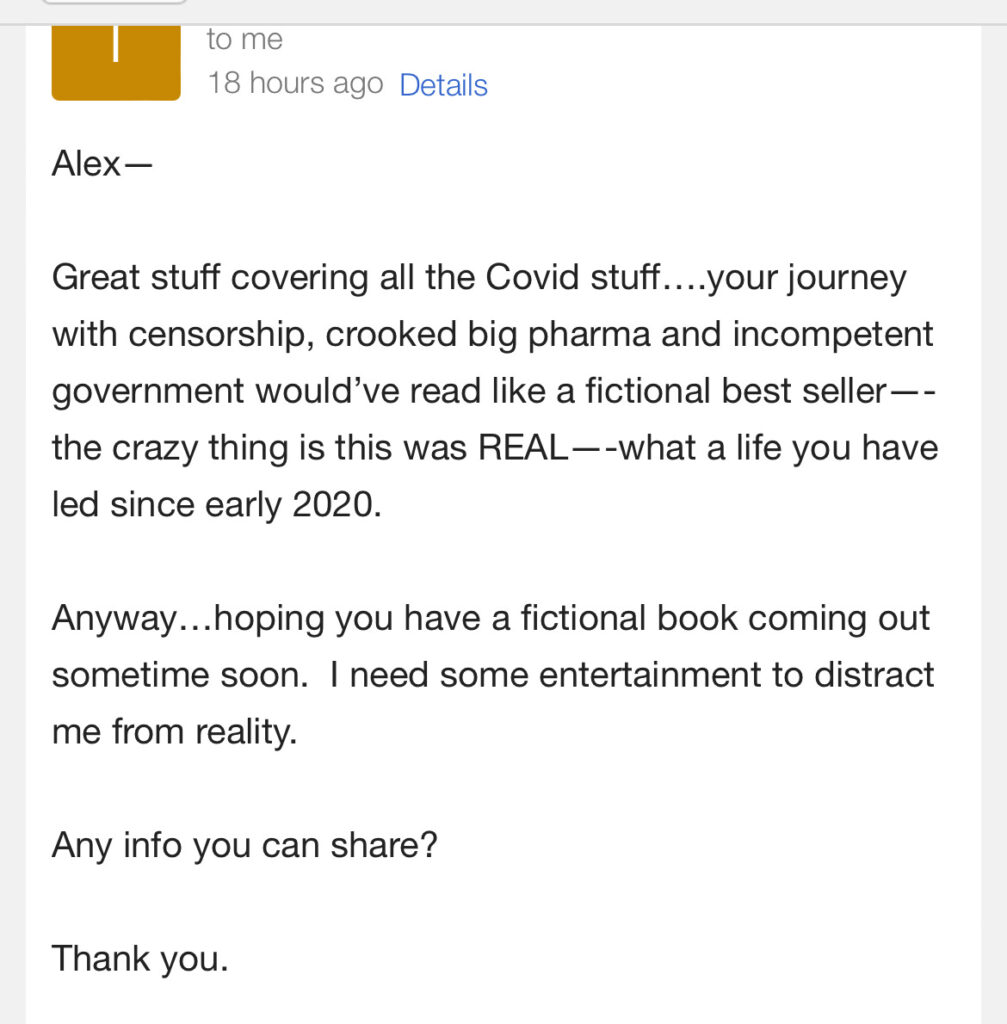The height and width of the screenshot is (1024, 1007).
Task: Click the "Alex—" greeting line
Action: coord(101,164)
